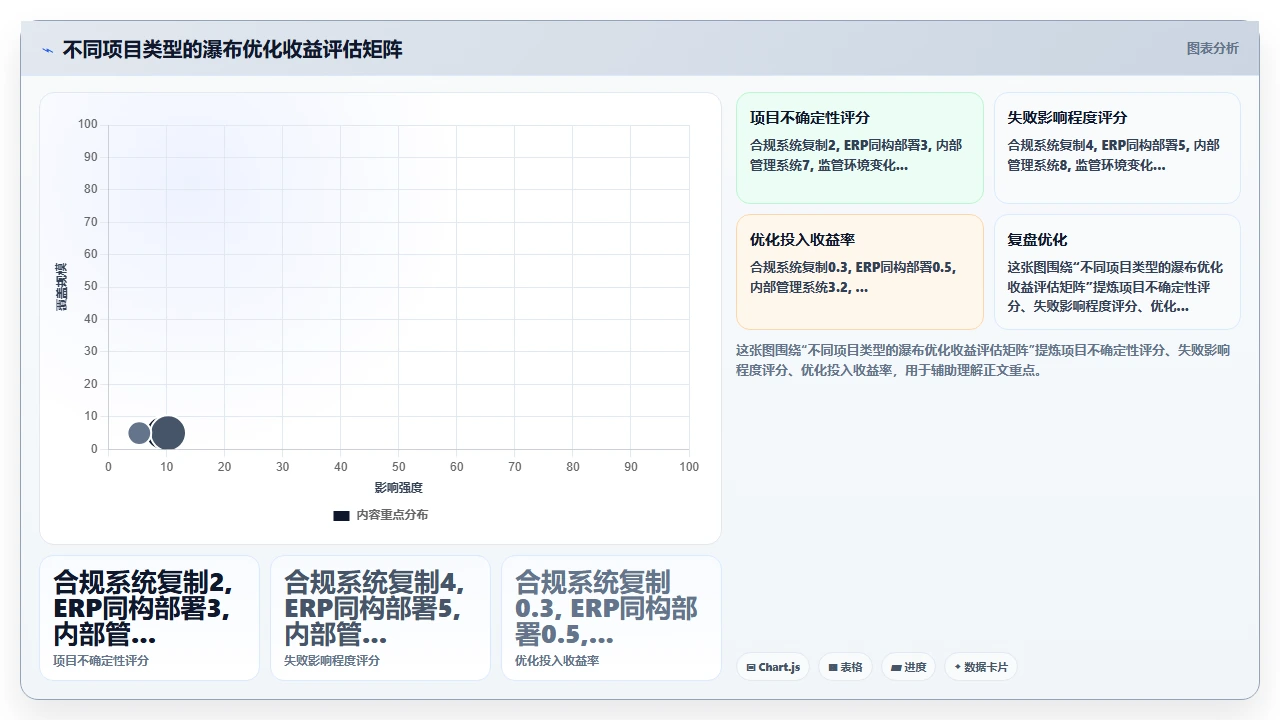The image size is (1280, 720).
Task: Select the bottom 优化投入收益率 stat card
Action: 611,618
